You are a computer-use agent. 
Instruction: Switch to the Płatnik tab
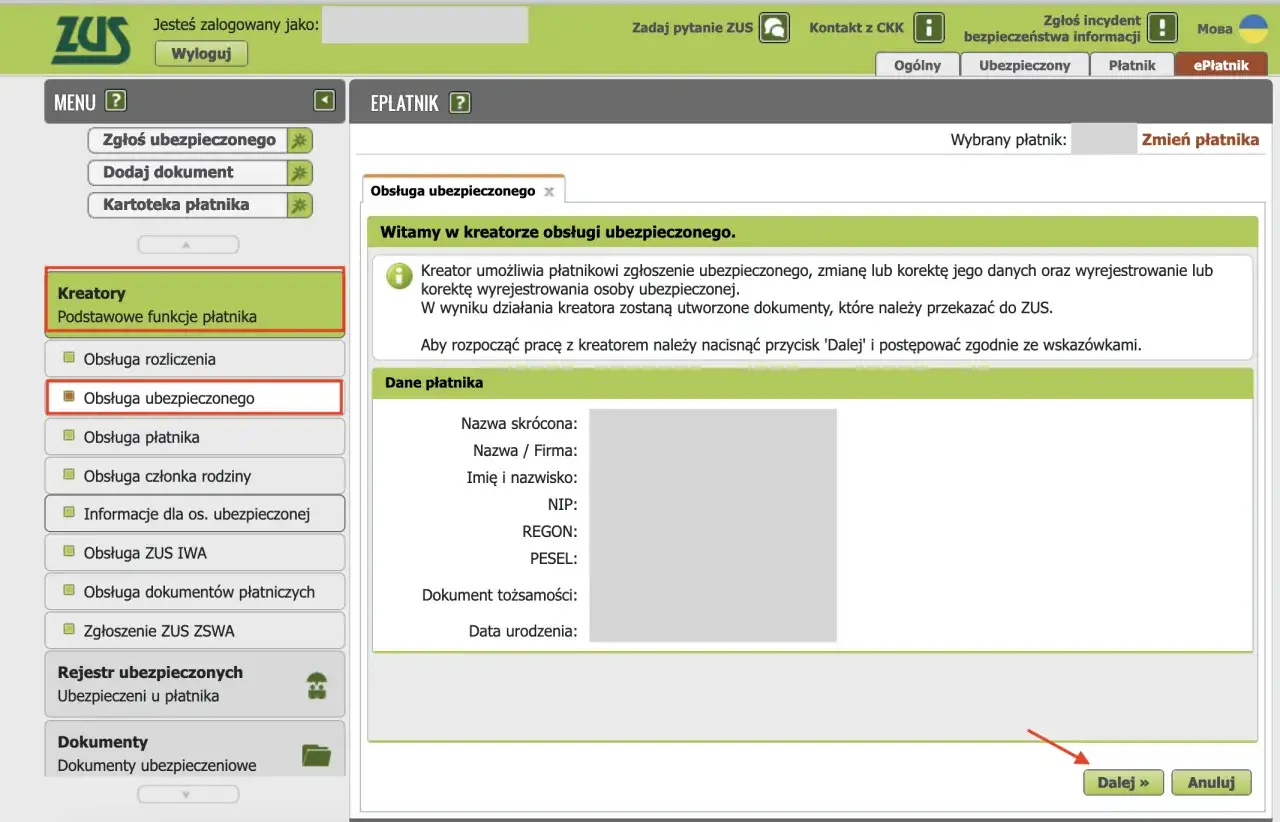[x=1132, y=64]
